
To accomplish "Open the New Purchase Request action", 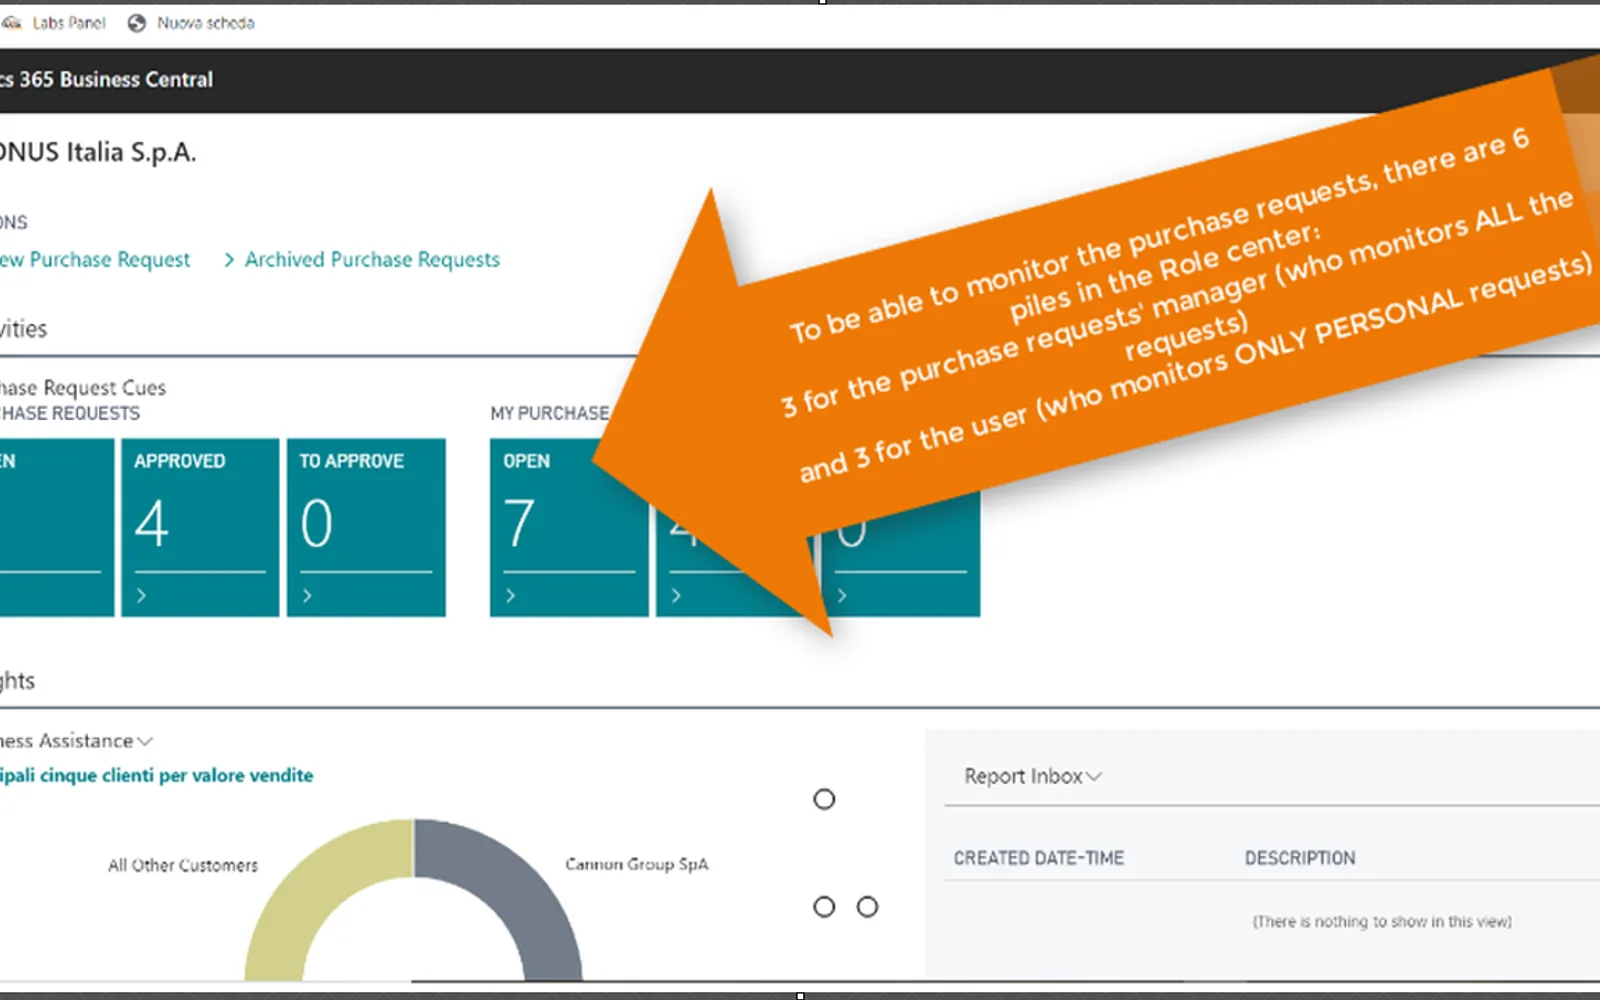I will 95,260.
